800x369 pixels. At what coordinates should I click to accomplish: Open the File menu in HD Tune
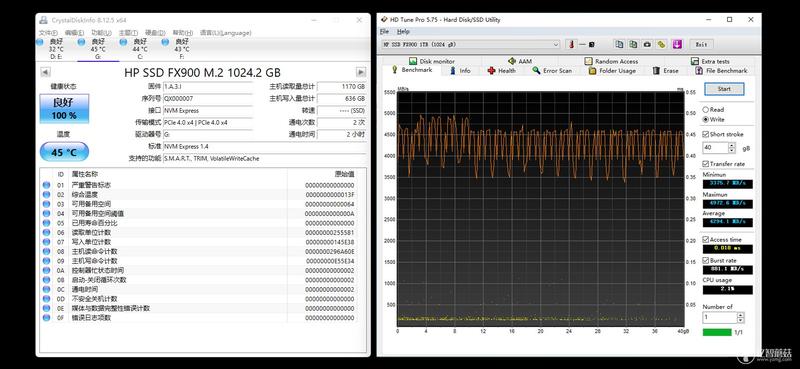point(384,32)
